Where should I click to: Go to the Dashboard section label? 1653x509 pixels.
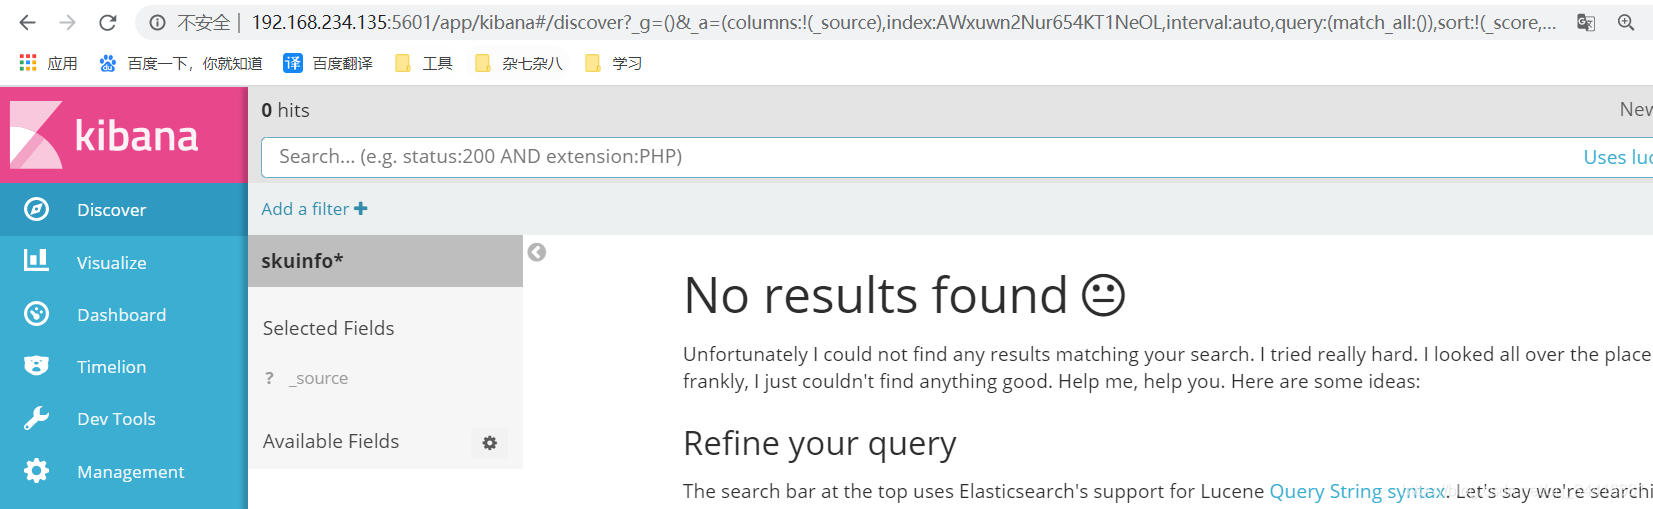click(122, 315)
